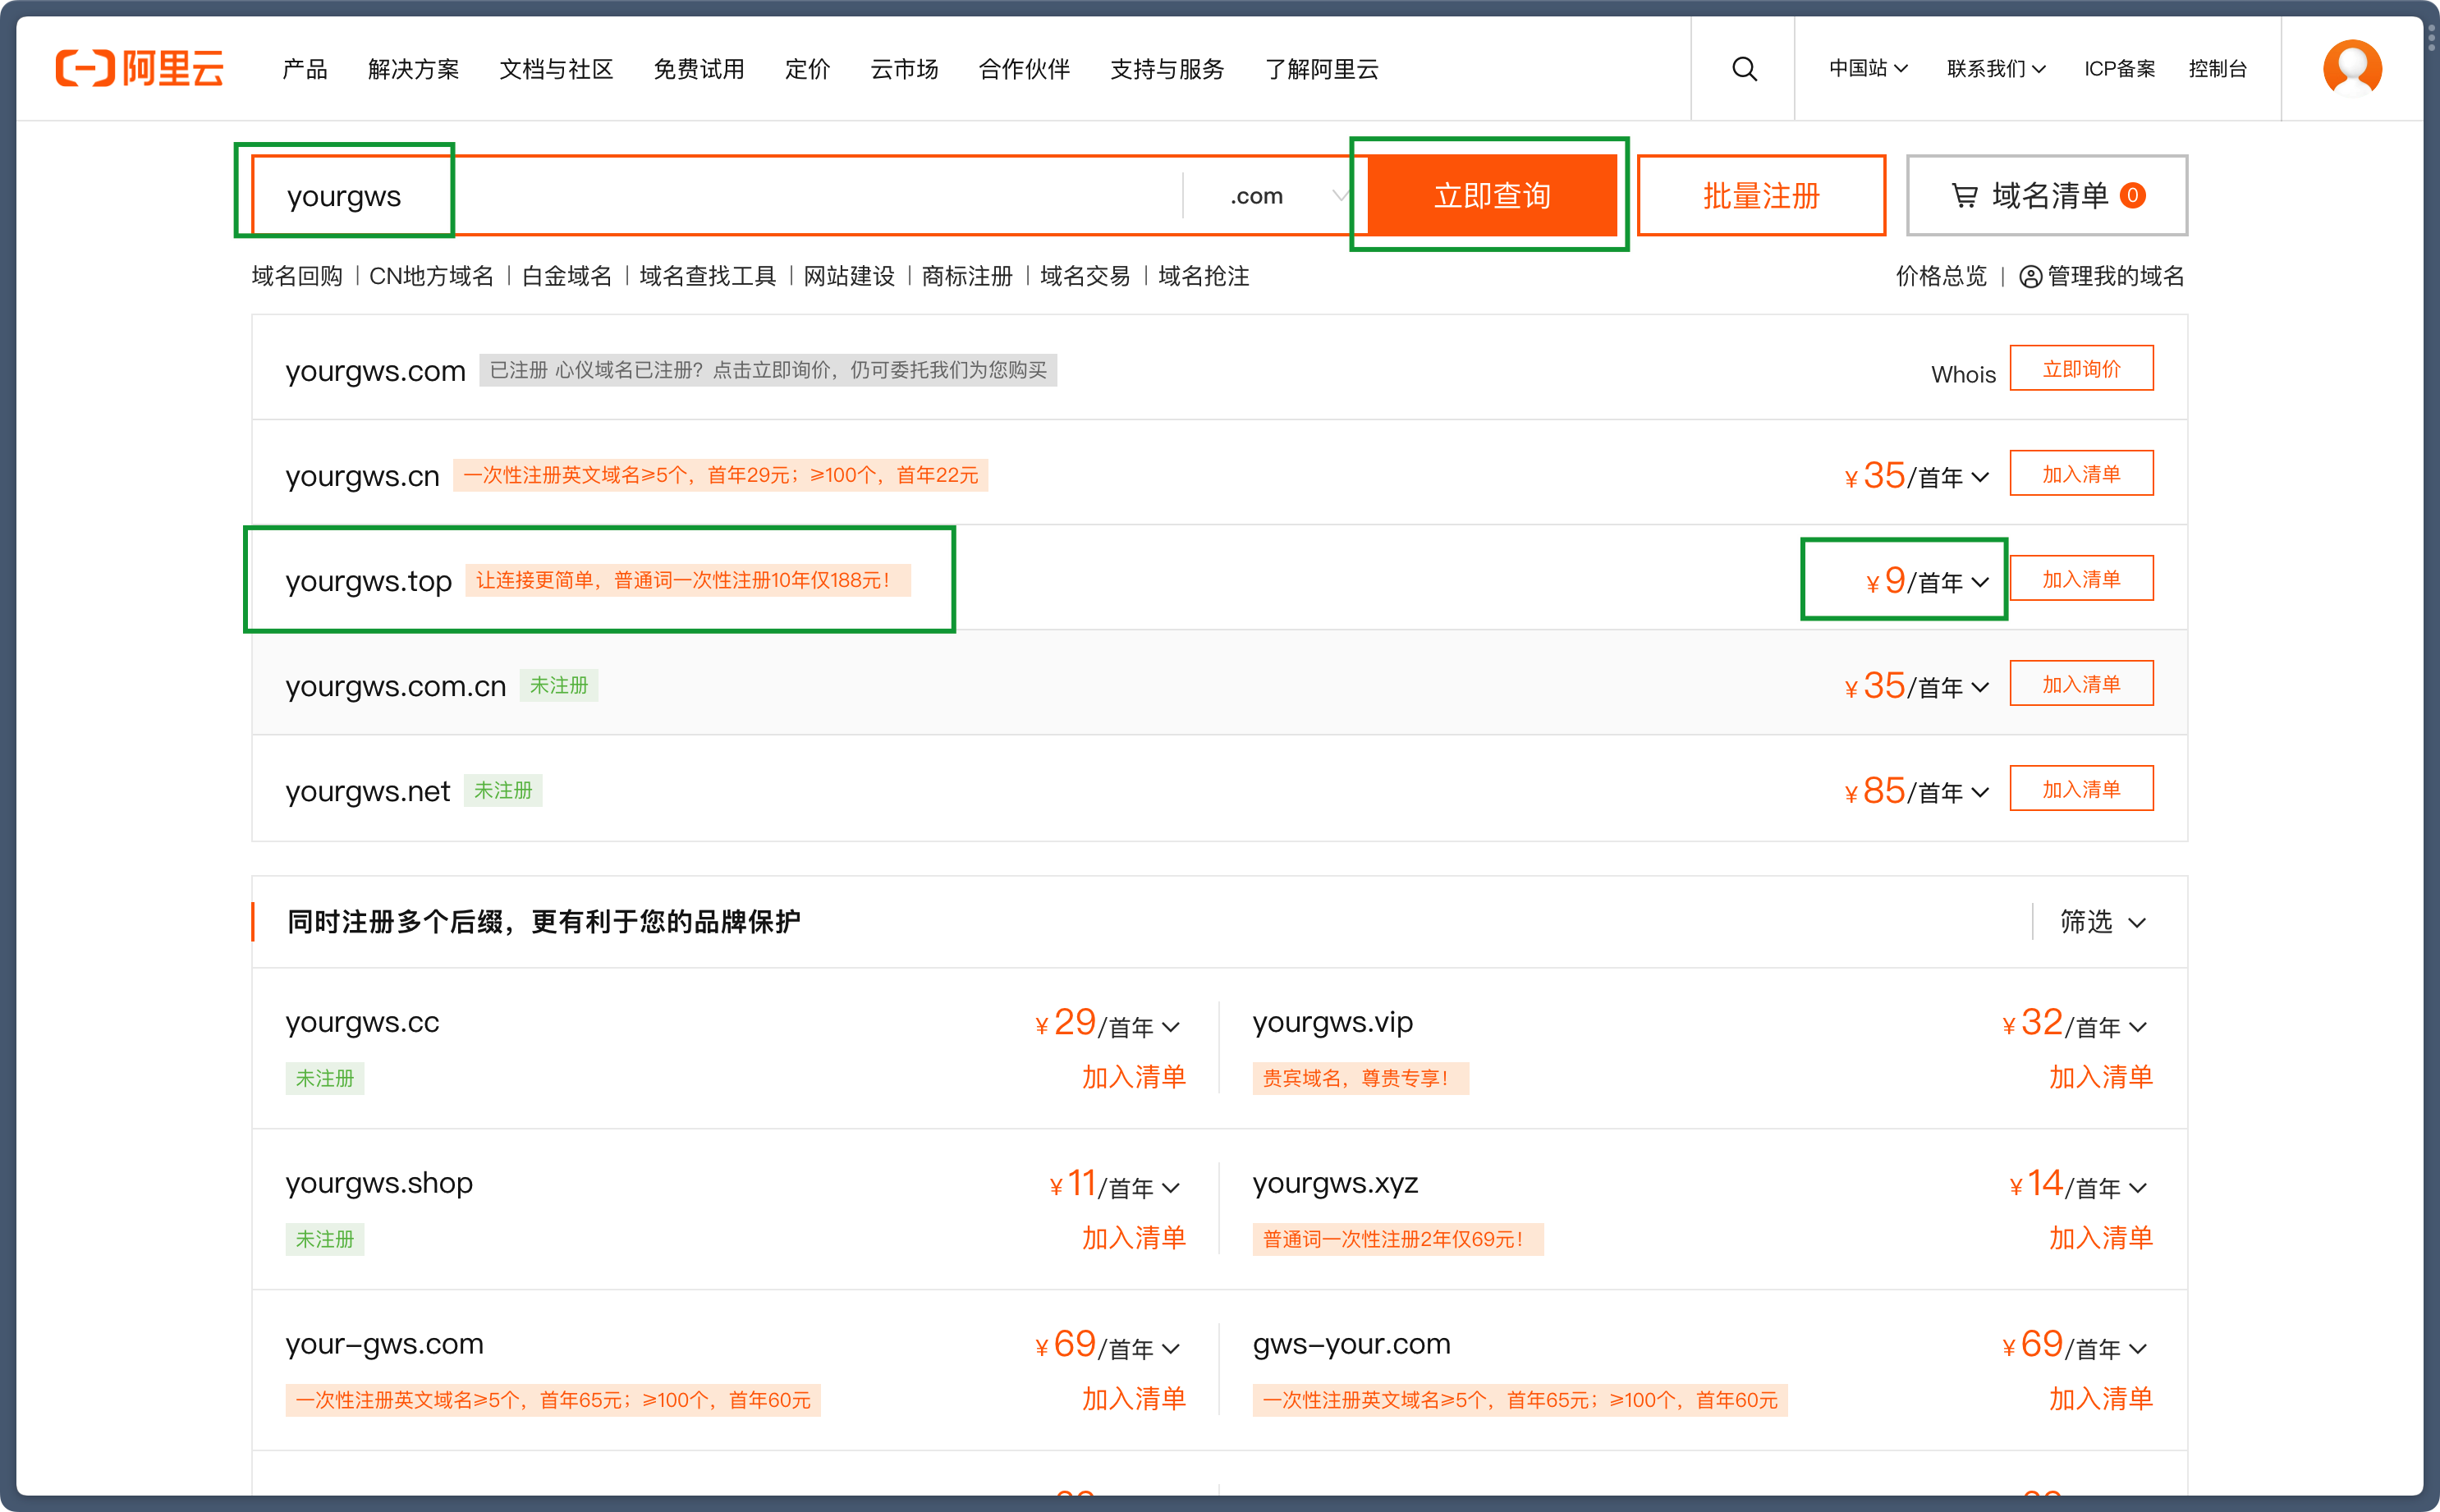Open the 云市场 menu item

pos(904,68)
